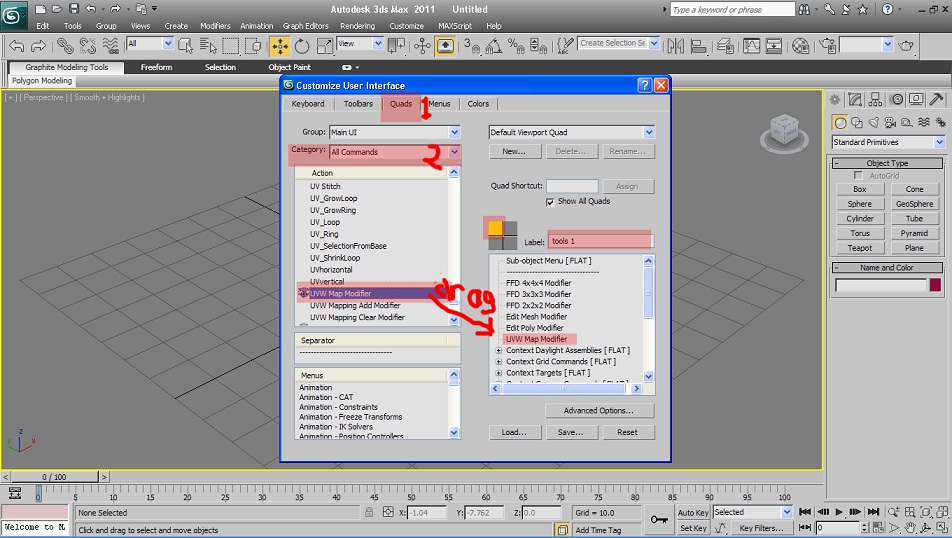Activate Bind to Space Warp tool
Viewport: 952px width, 538px height.
(x=110, y=46)
